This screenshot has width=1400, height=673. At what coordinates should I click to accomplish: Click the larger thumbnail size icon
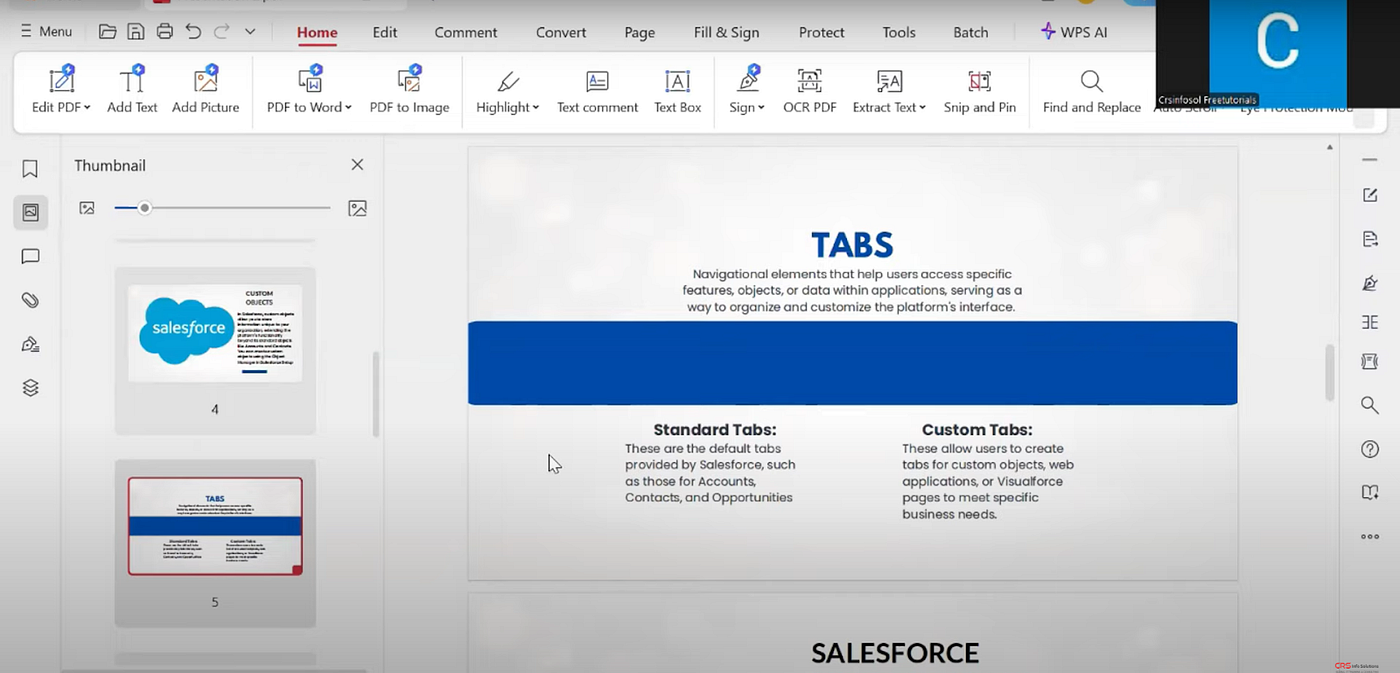click(357, 208)
